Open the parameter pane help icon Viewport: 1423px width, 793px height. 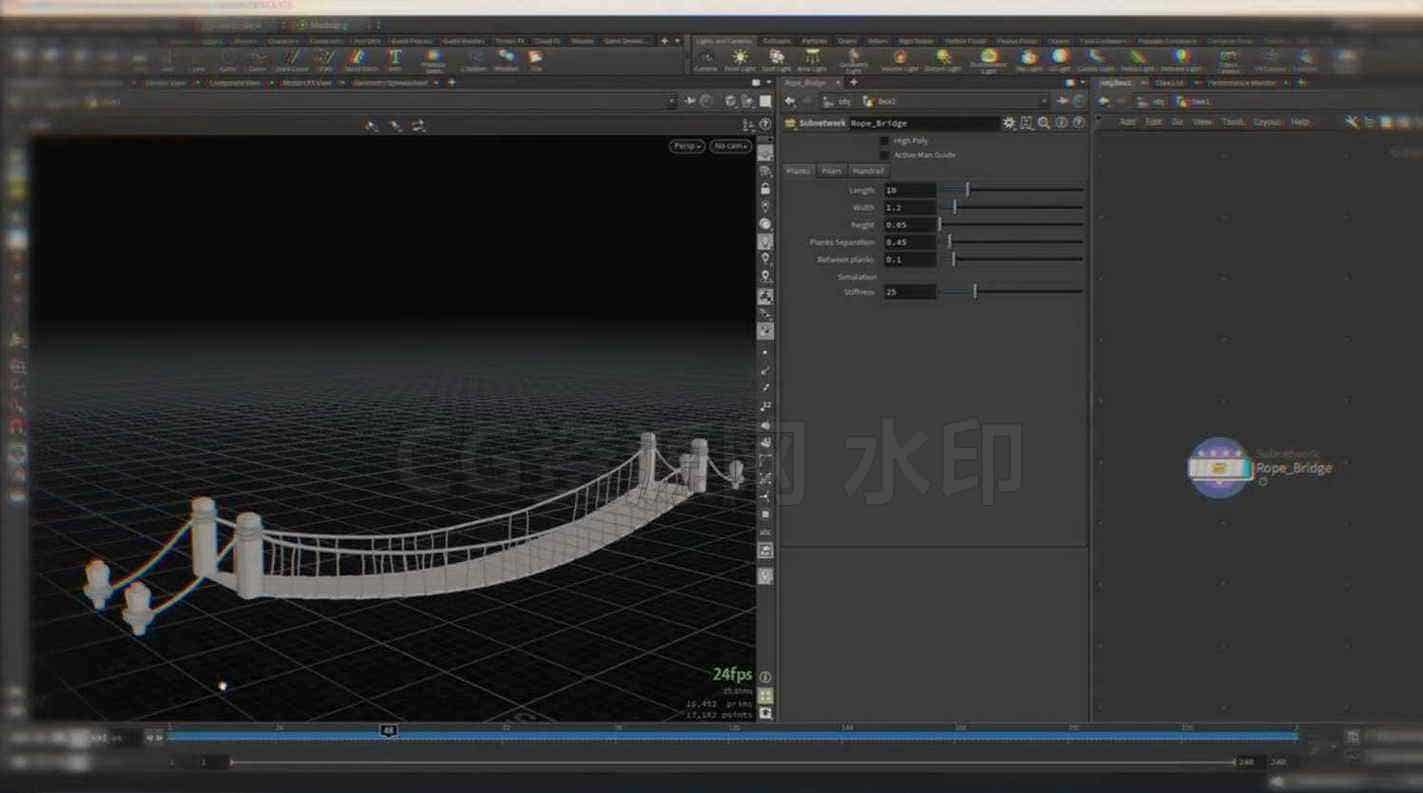(1079, 123)
